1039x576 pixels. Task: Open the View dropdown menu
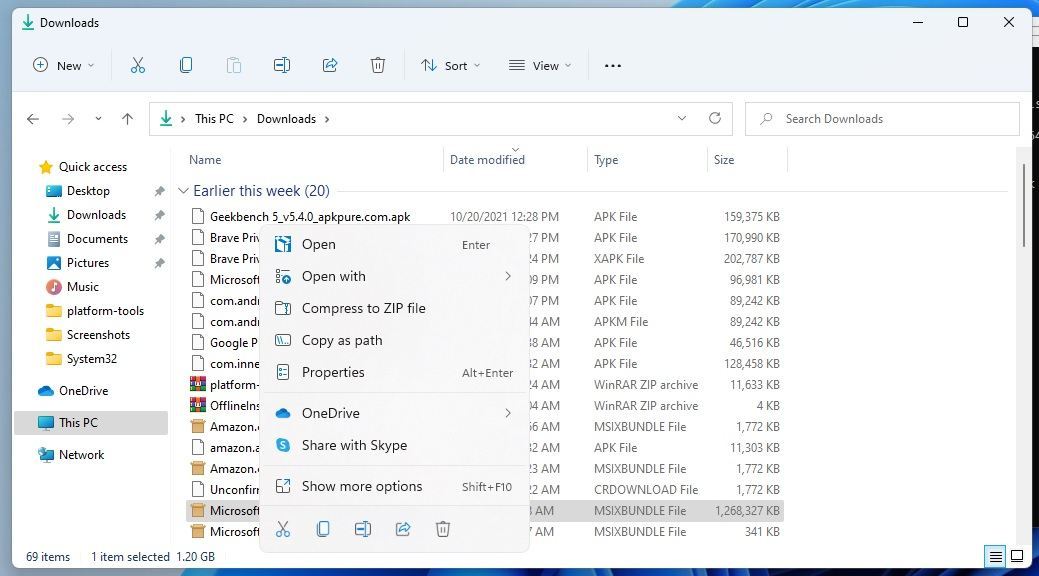click(540, 65)
